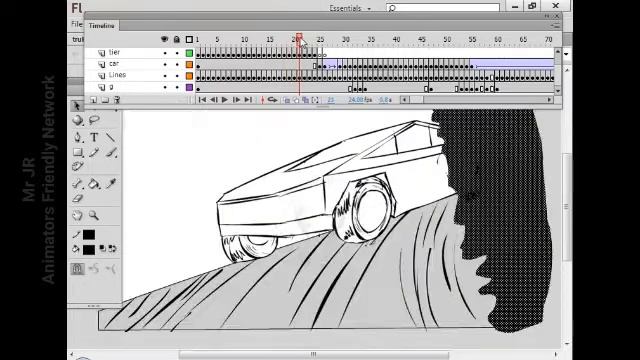Go to last frame
The width and height of the screenshot is (640, 360).
pyautogui.click(x=248, y=100)
